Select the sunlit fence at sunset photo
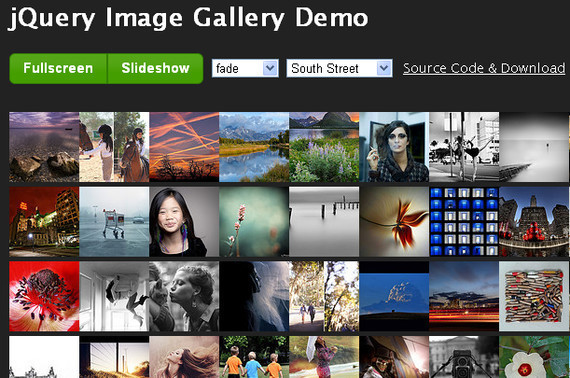This screenshot has width=570, height=378. (114, 357)
